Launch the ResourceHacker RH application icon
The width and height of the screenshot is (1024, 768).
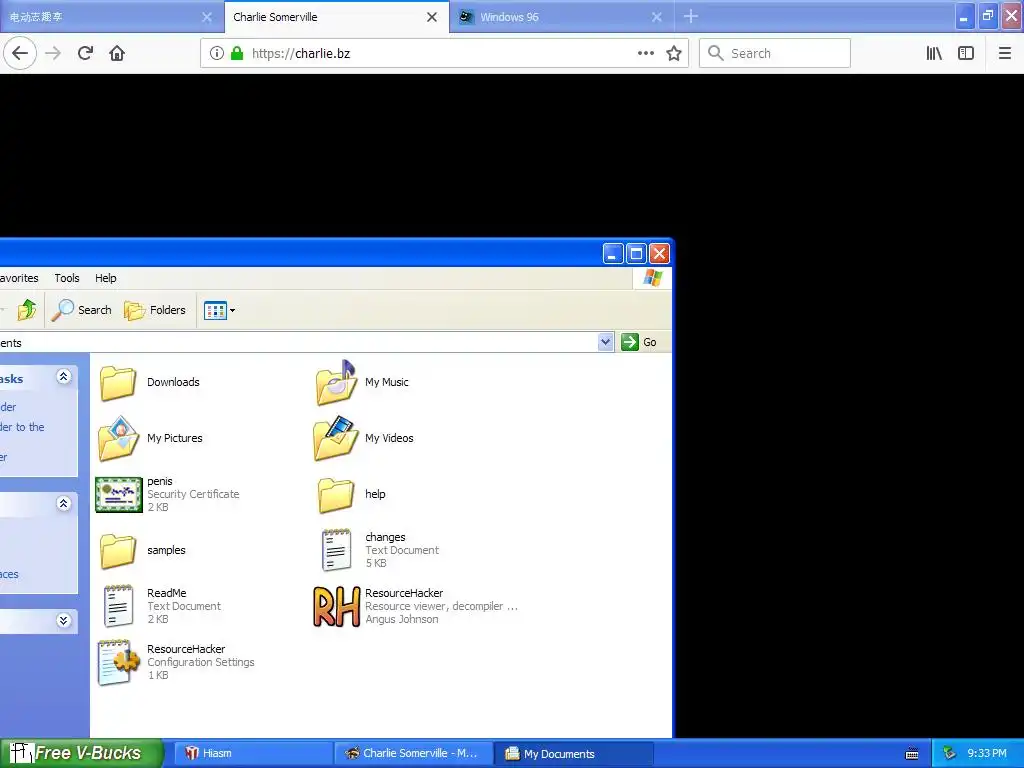(x=336, y=607)
